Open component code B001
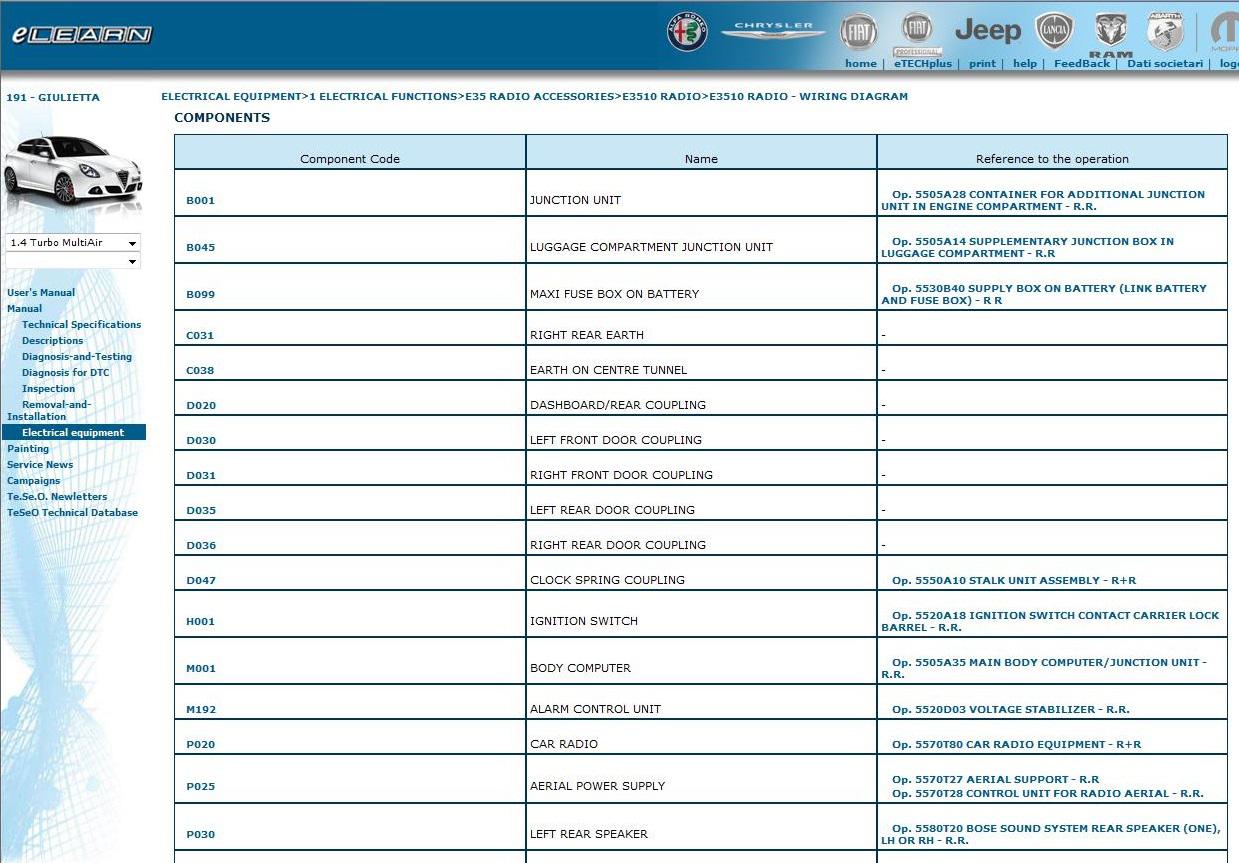 (x=200, y=200)
